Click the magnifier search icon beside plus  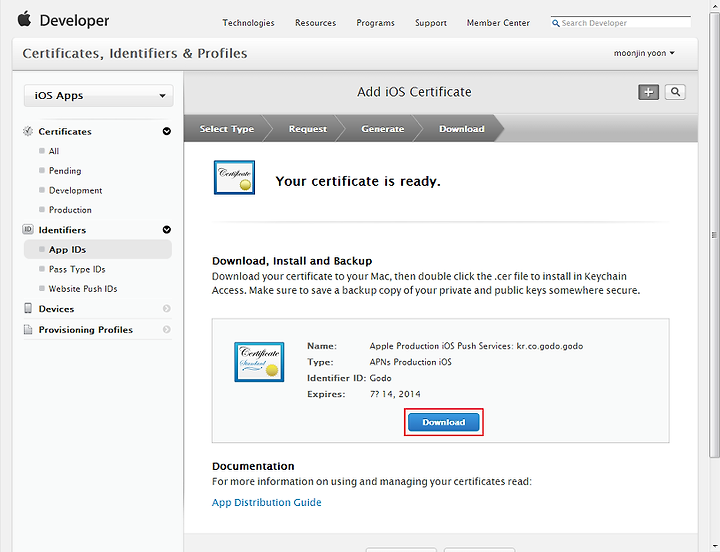675,92
